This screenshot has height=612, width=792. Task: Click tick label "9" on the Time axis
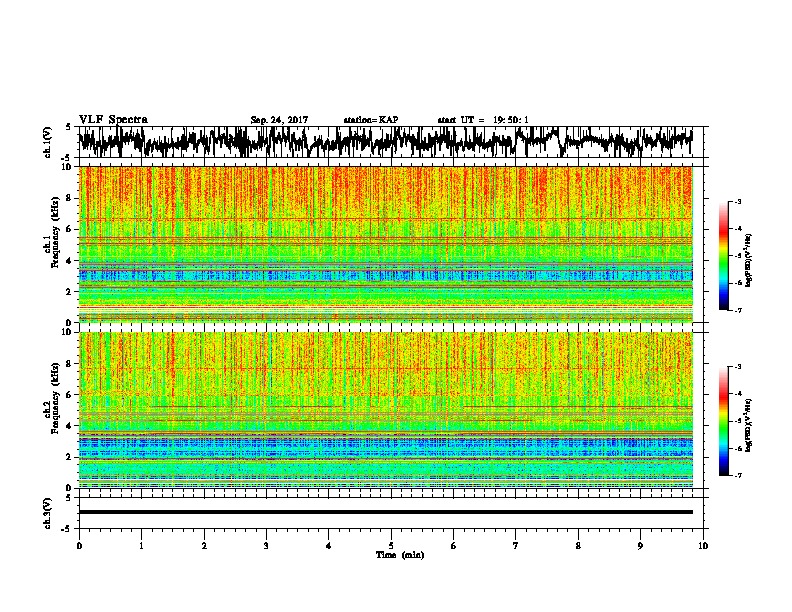(x=640, y=546)
